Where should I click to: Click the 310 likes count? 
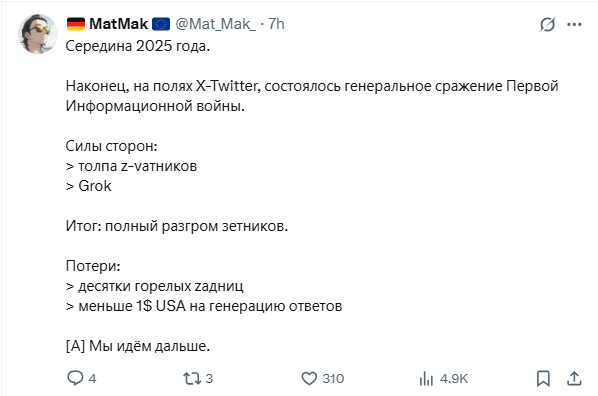[x=333, y=379]
